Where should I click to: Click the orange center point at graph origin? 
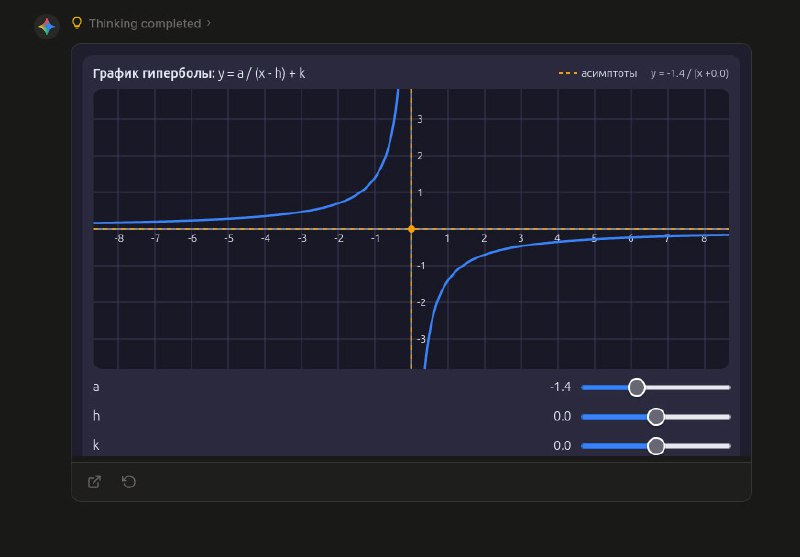pos(411,229)
